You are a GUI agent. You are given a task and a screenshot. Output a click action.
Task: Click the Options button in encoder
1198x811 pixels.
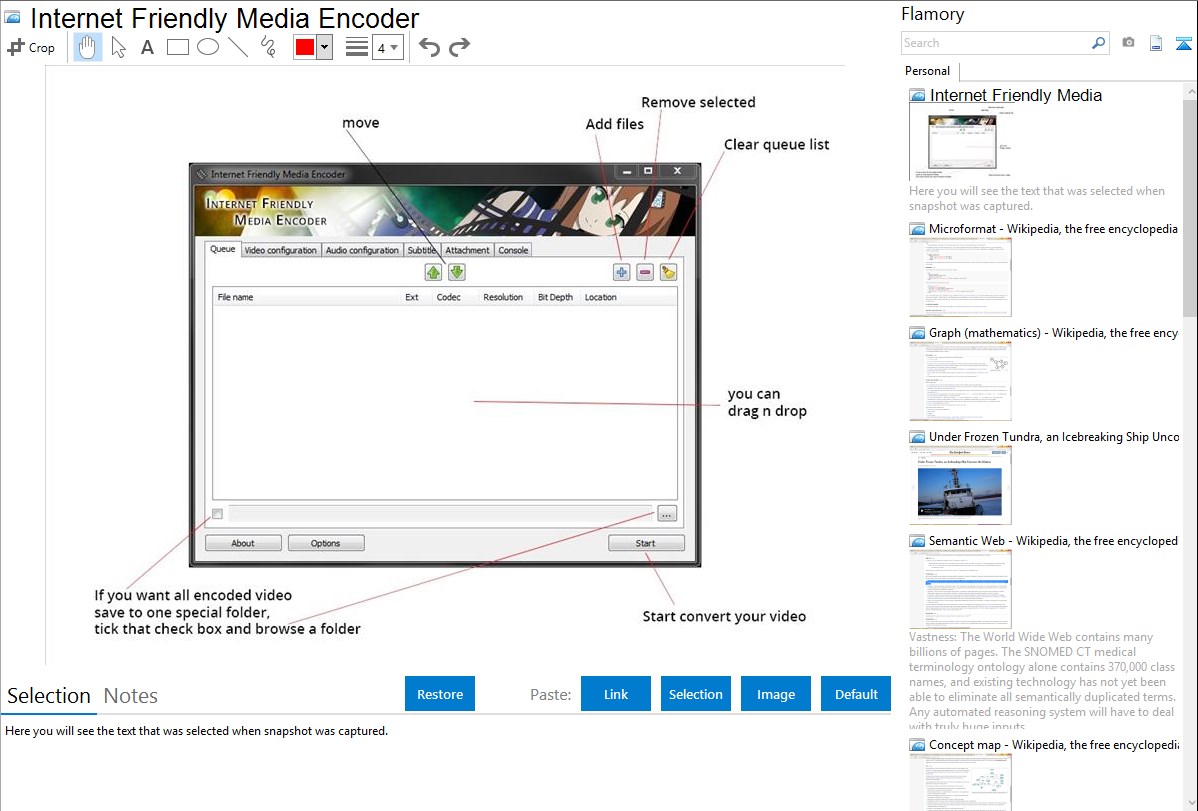(325, 543)
